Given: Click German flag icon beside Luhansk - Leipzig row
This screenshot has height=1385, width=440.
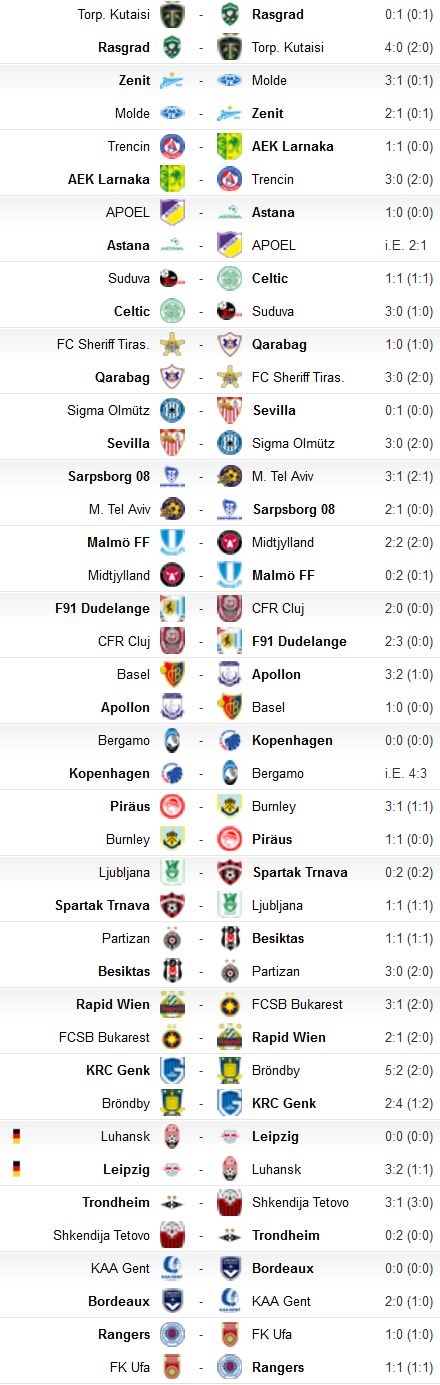Looking at the screenshot, I should tap(16, 1136).
